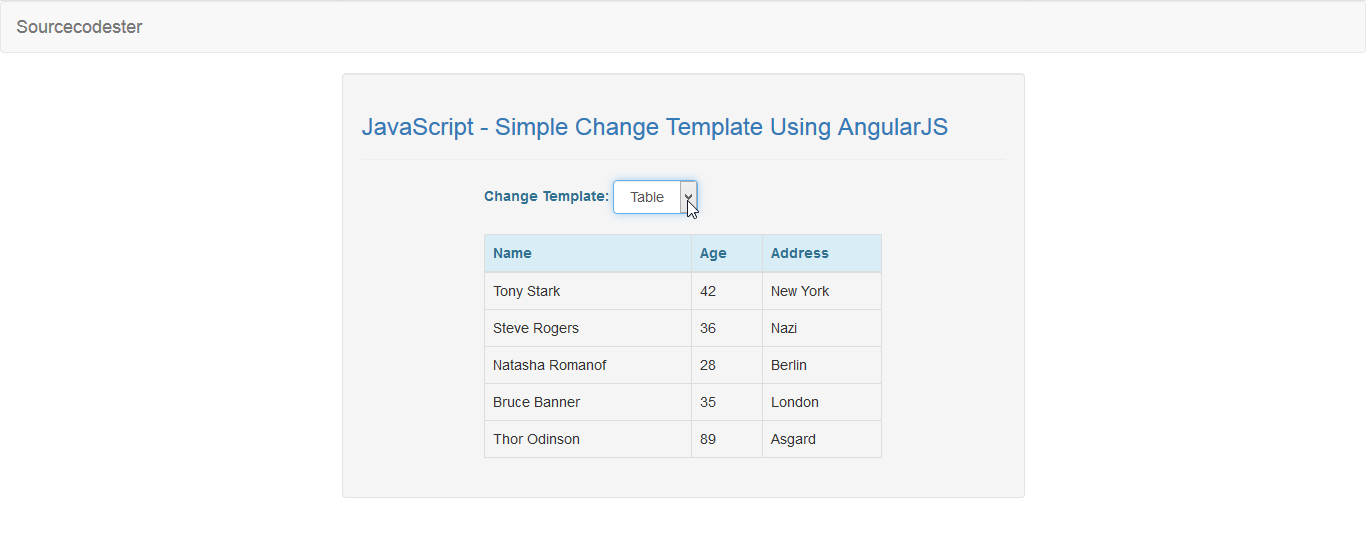Click the age 89 cell

point(727,439)
